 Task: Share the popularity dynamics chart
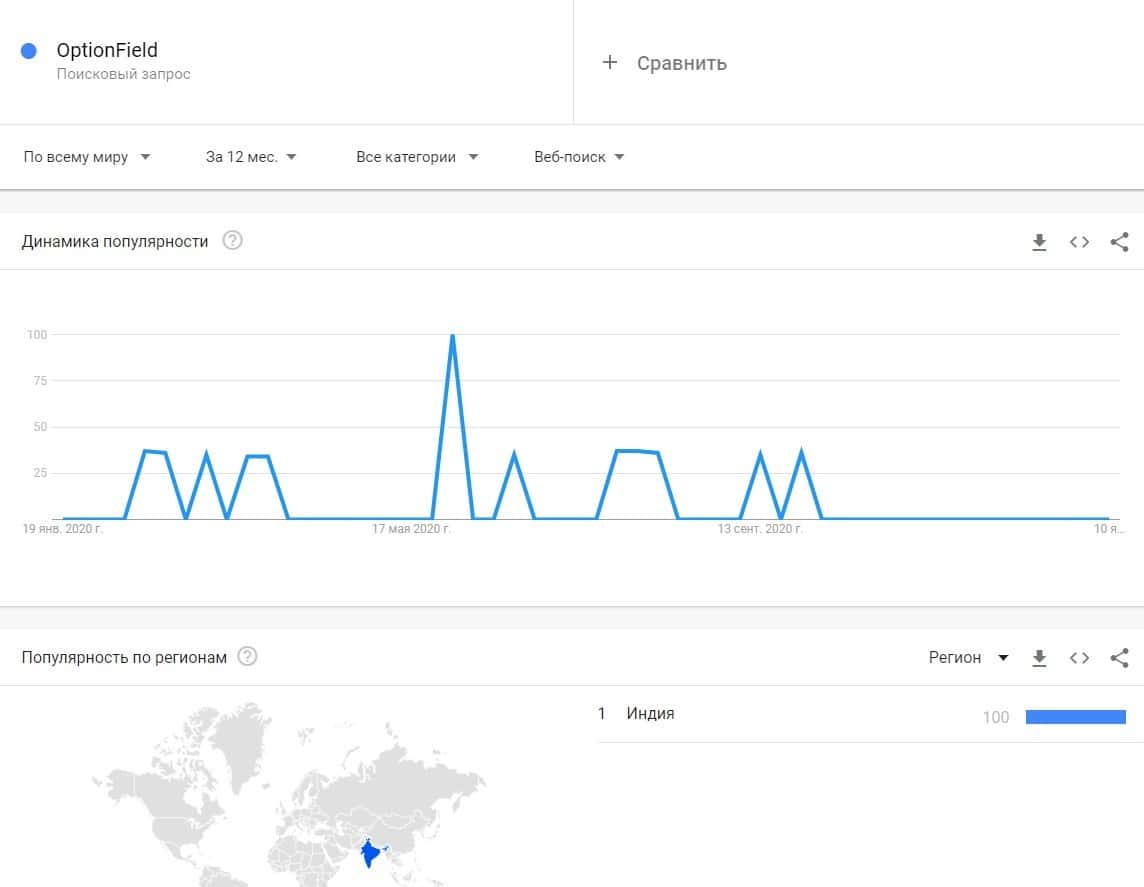[x=1119, y=242]
